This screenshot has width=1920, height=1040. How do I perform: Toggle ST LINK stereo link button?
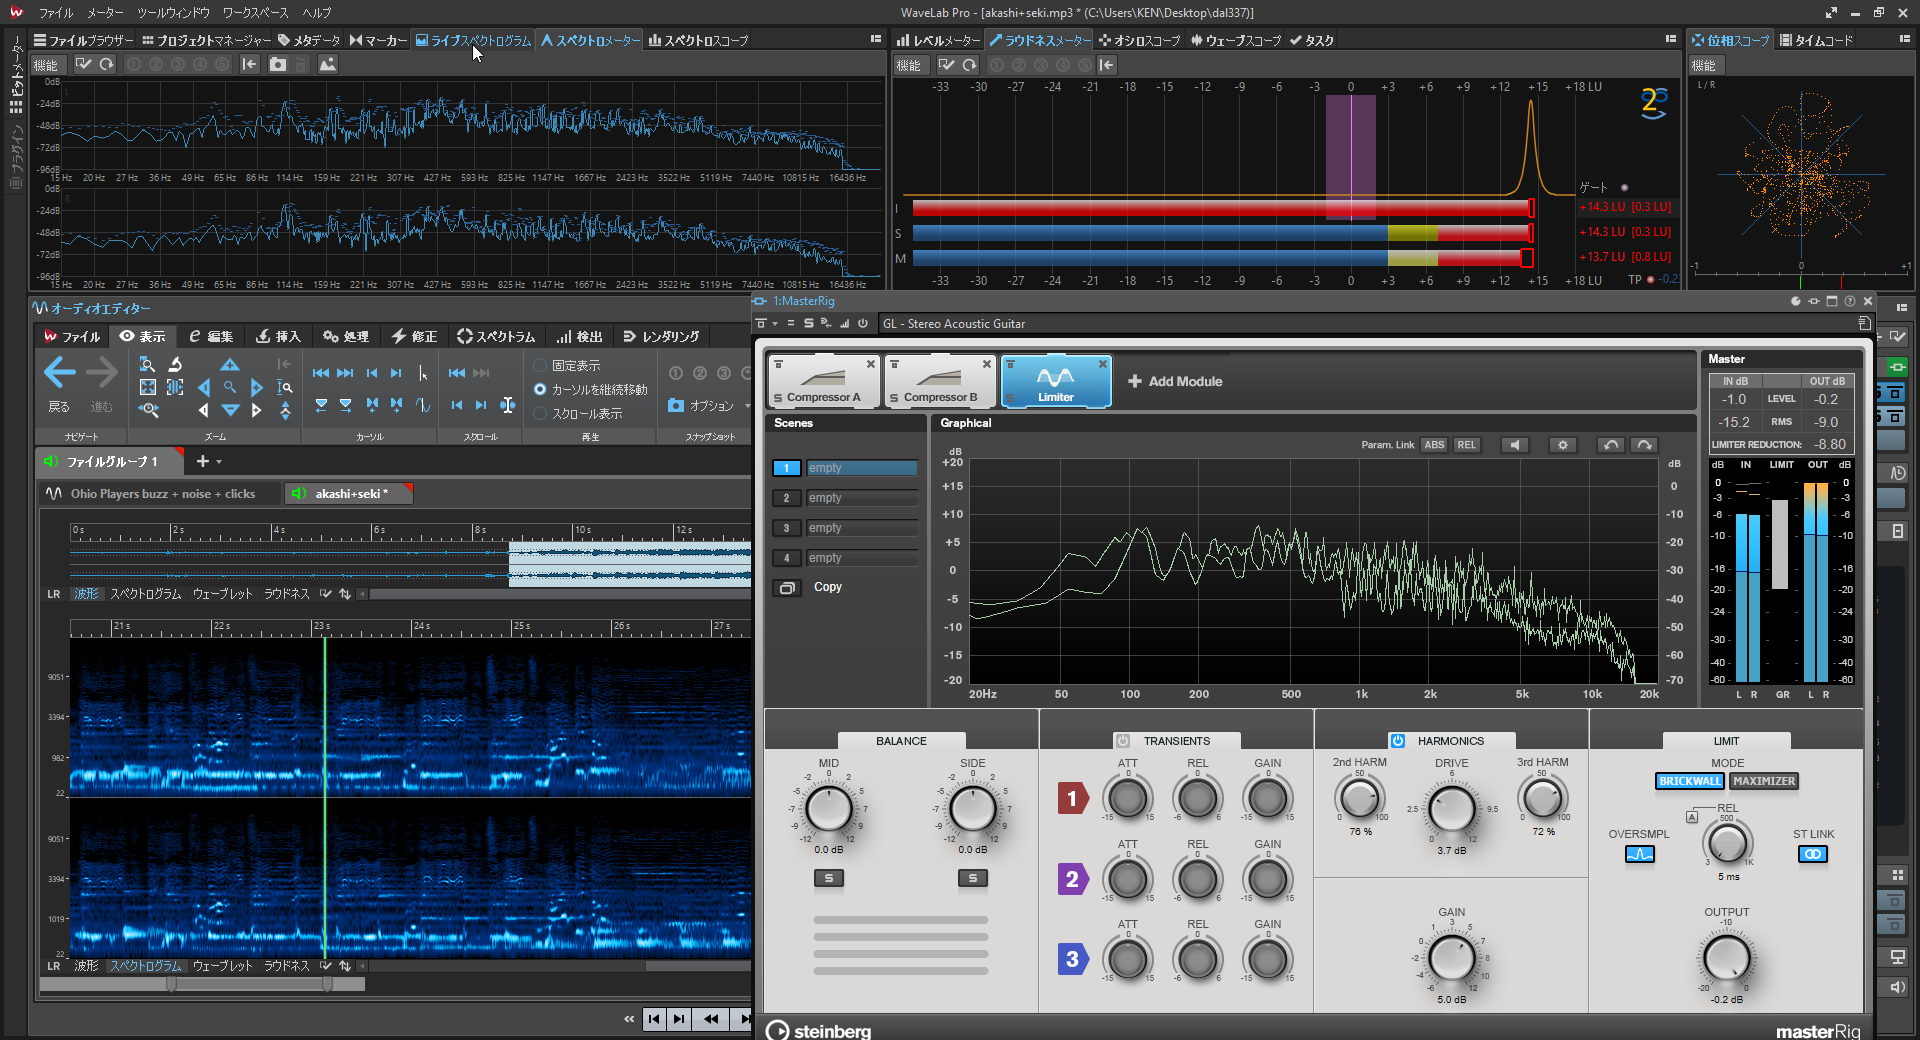(x=1813, y=854)
